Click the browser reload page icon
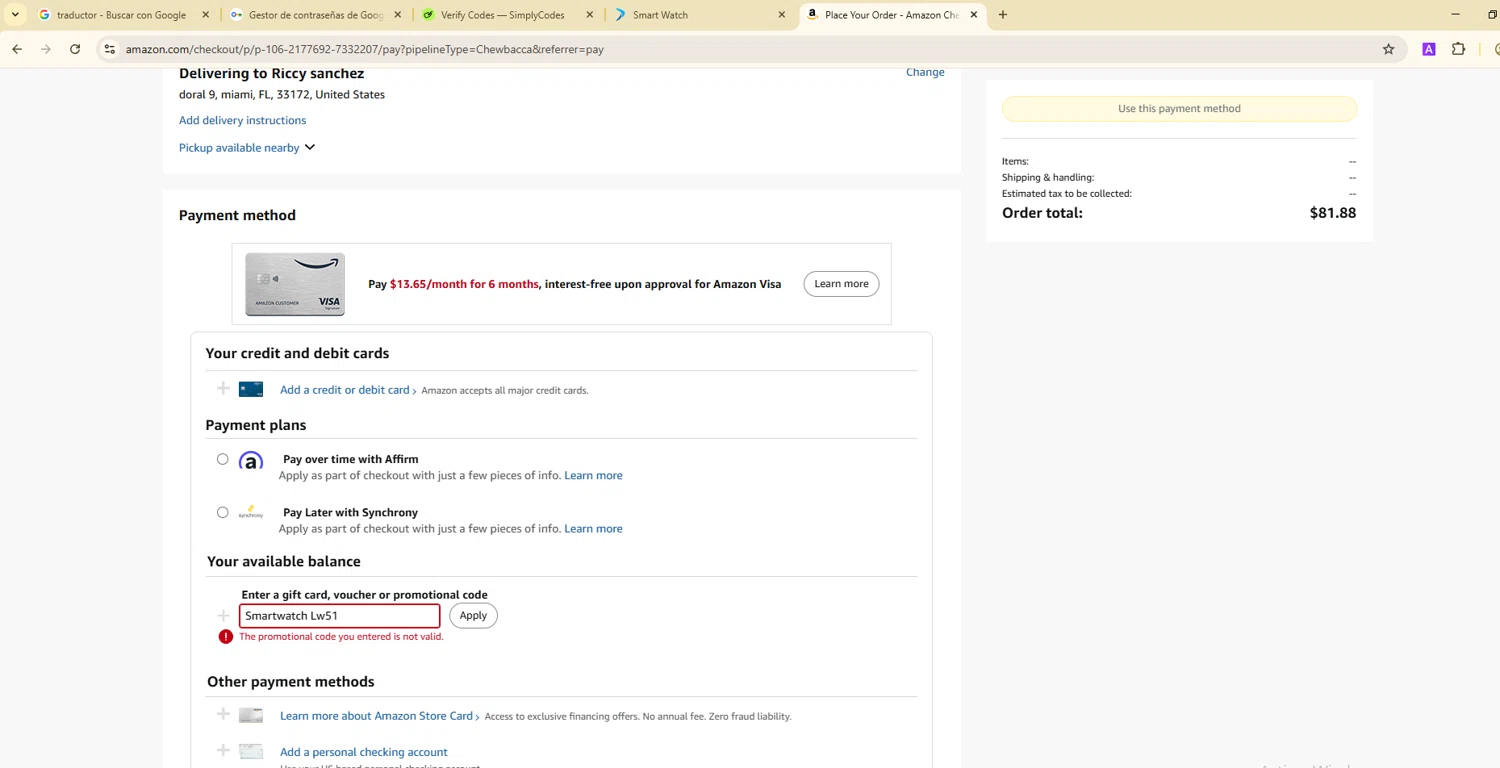 coord(75,49)
